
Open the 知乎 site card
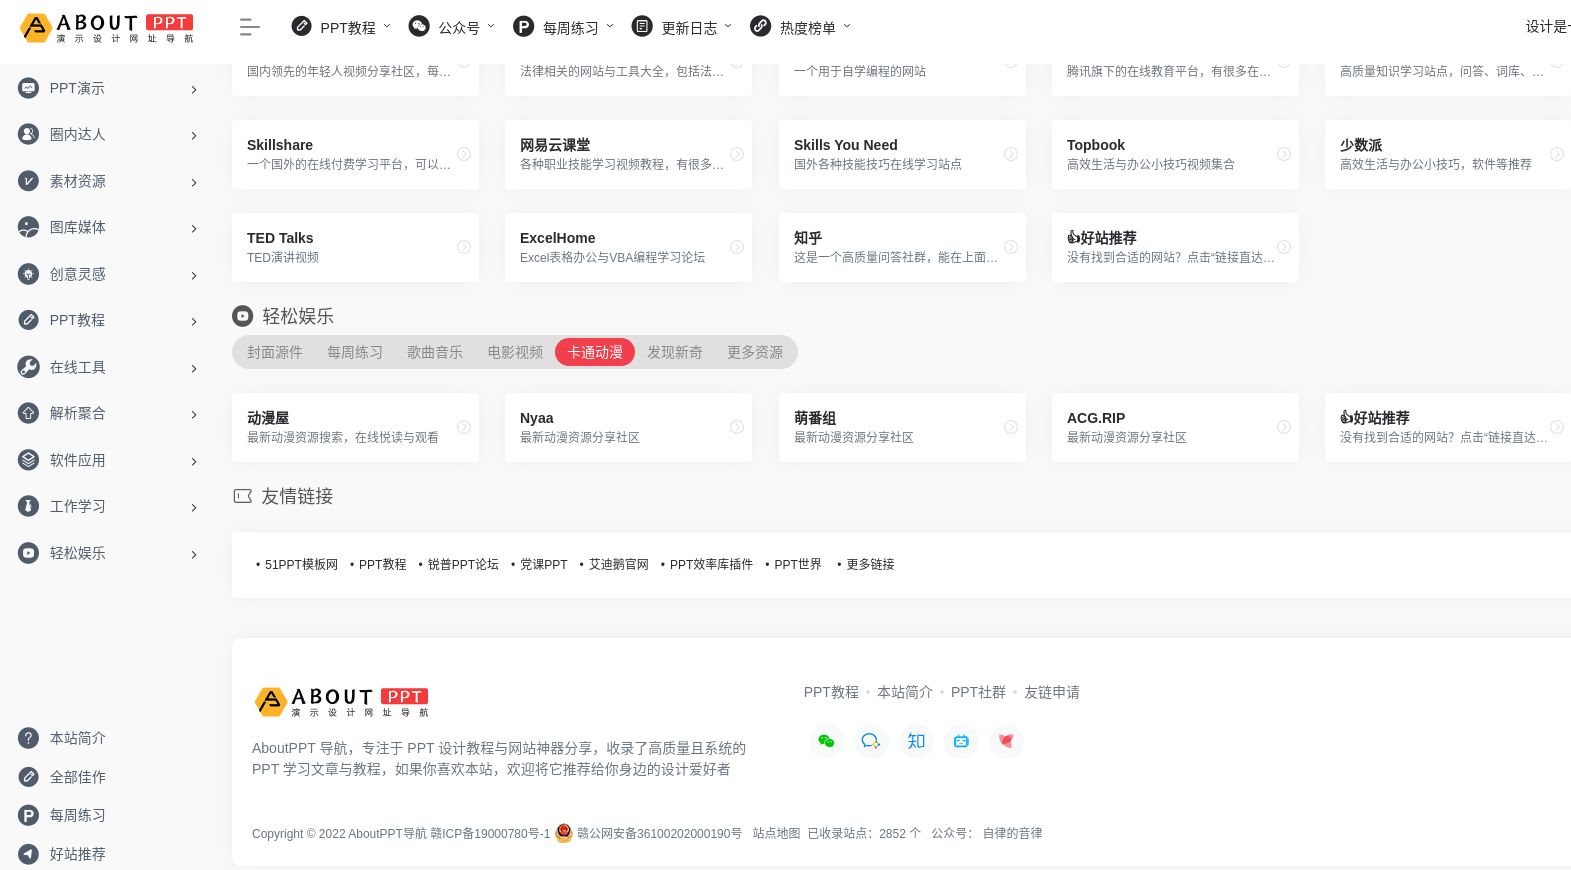tap(902, 247)
